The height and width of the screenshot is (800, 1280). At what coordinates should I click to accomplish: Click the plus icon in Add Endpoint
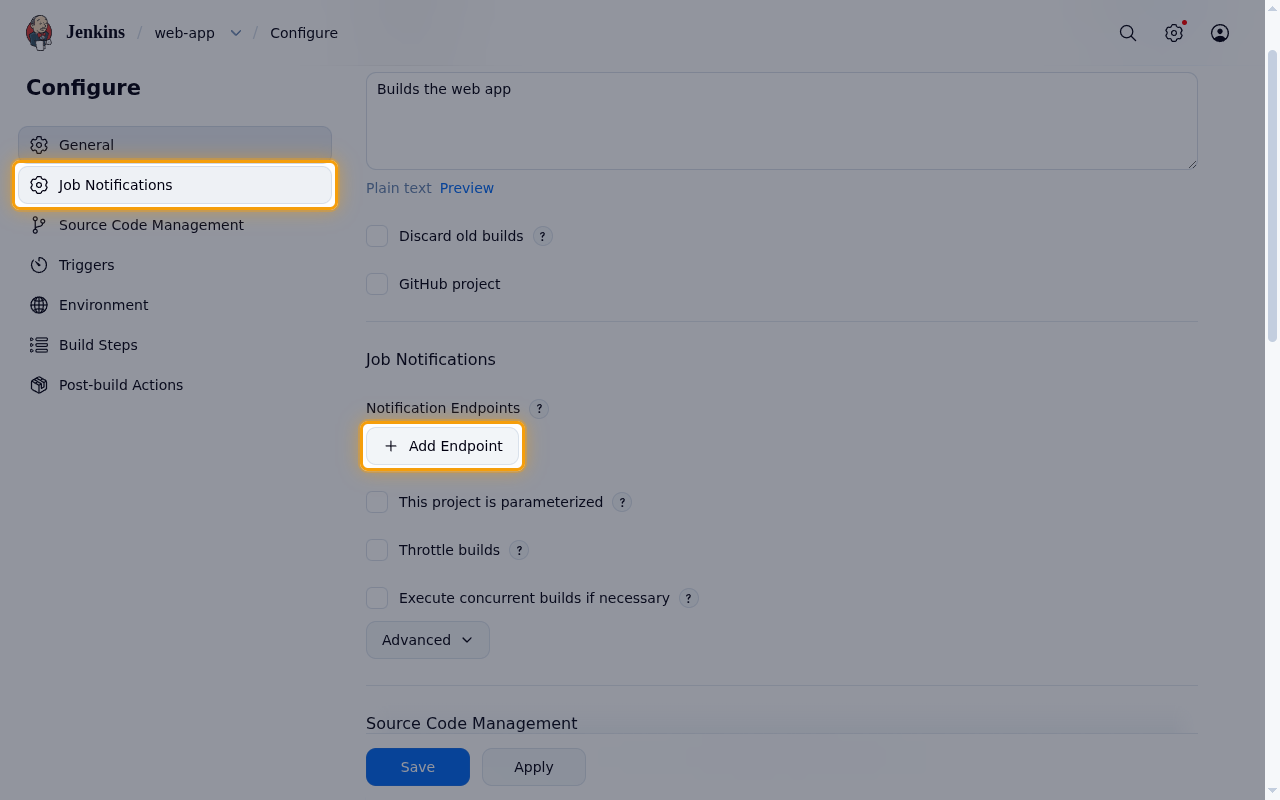tap(391, 446)
